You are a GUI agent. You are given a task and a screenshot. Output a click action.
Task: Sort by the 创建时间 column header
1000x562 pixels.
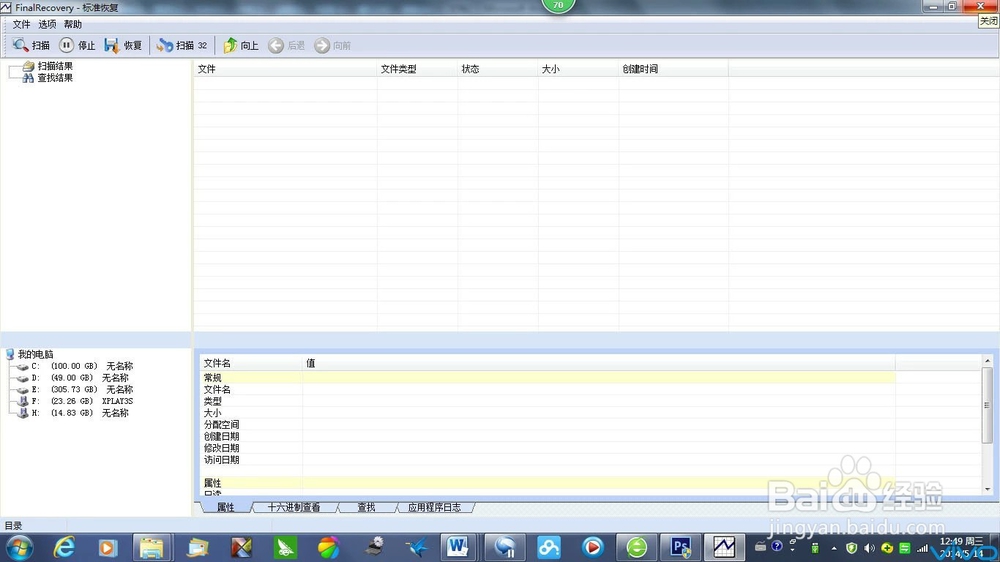673,69
